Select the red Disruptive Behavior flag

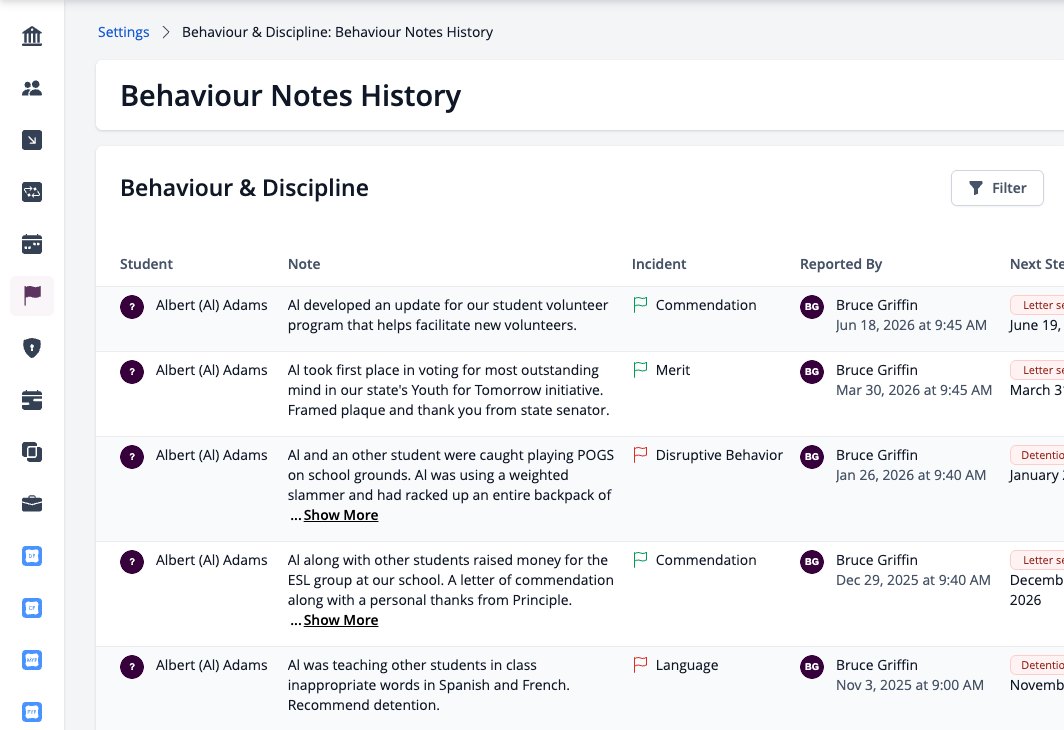[x=640, y=455]
